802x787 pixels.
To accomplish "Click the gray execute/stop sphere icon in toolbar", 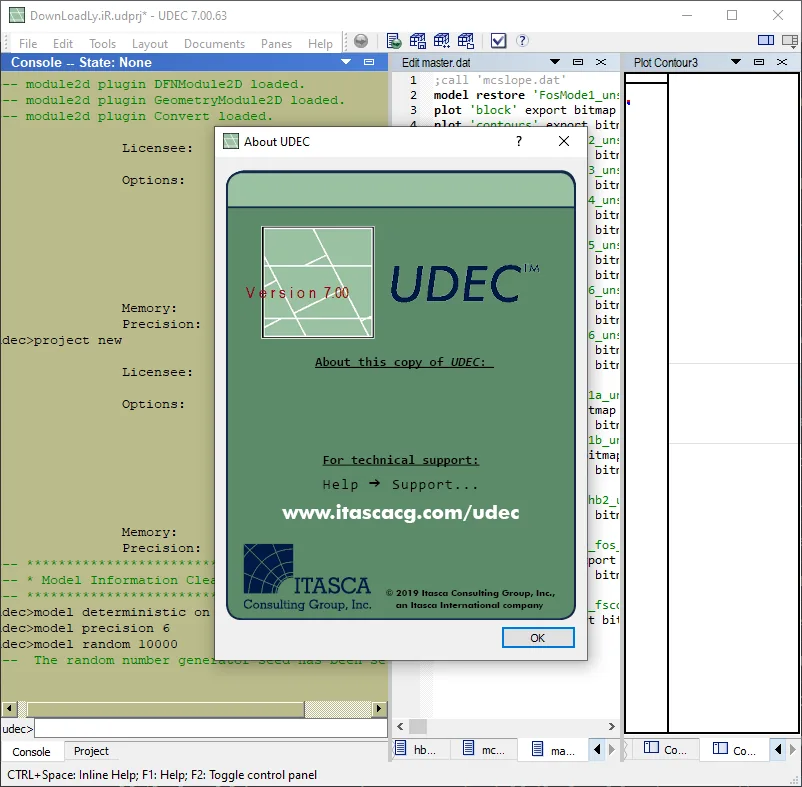I will coord(361,41).
